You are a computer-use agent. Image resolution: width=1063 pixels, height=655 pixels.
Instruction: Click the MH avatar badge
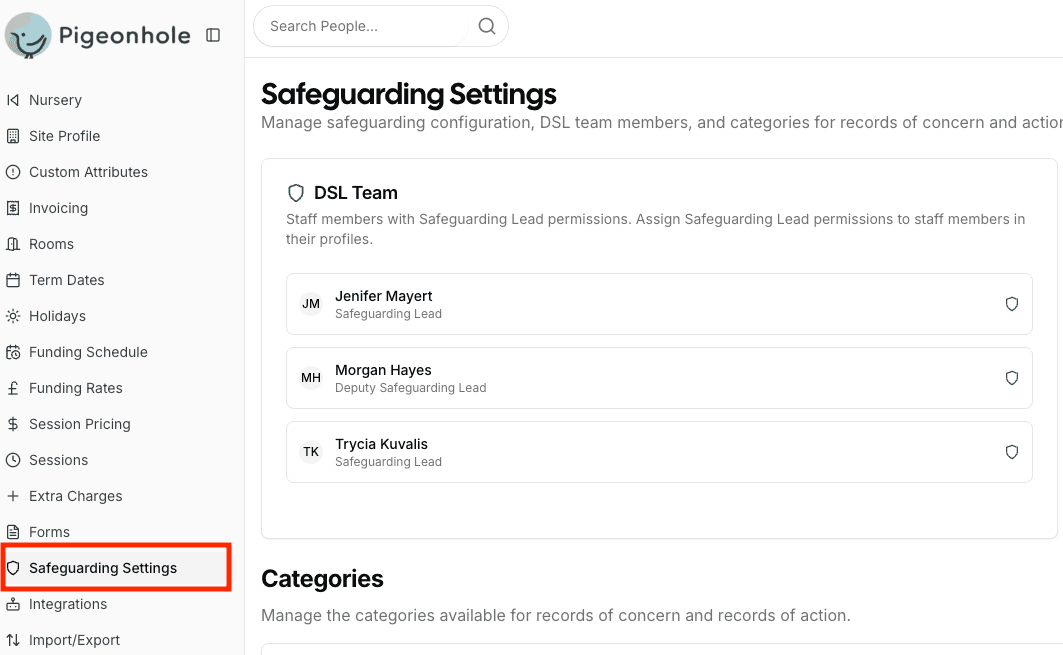(311, 378)
